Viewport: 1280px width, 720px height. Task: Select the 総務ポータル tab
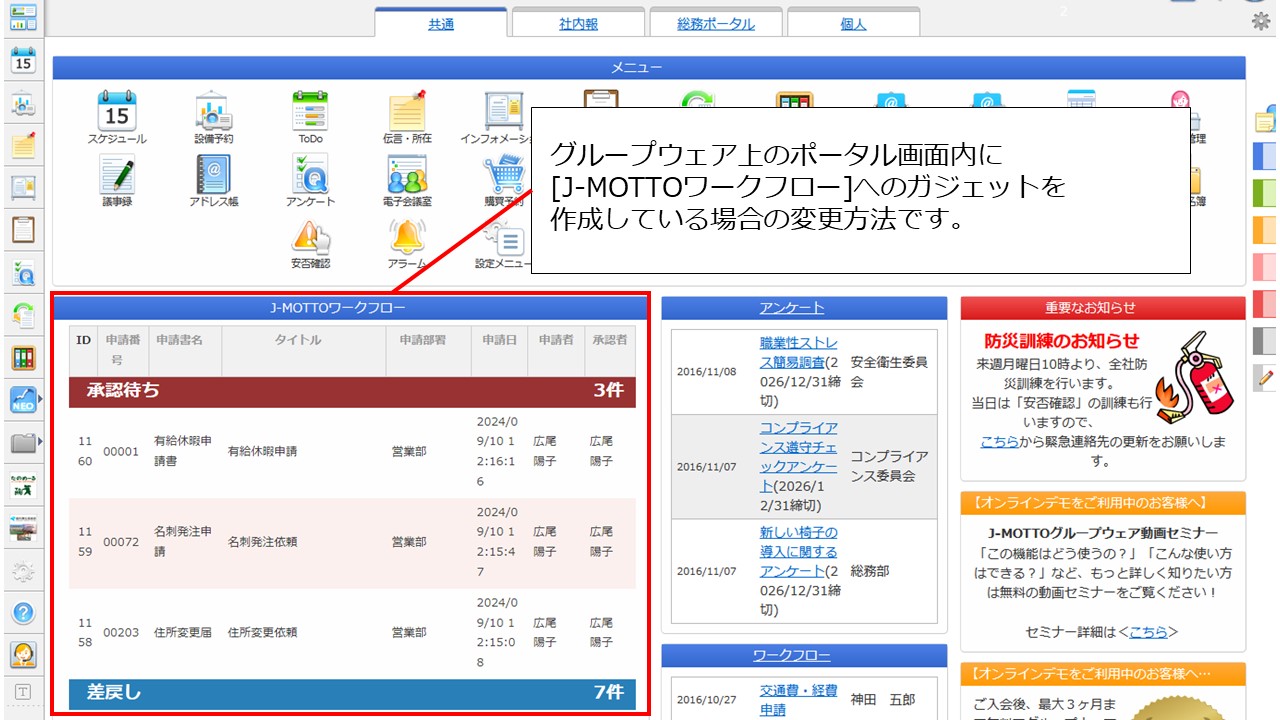point(716,24)
